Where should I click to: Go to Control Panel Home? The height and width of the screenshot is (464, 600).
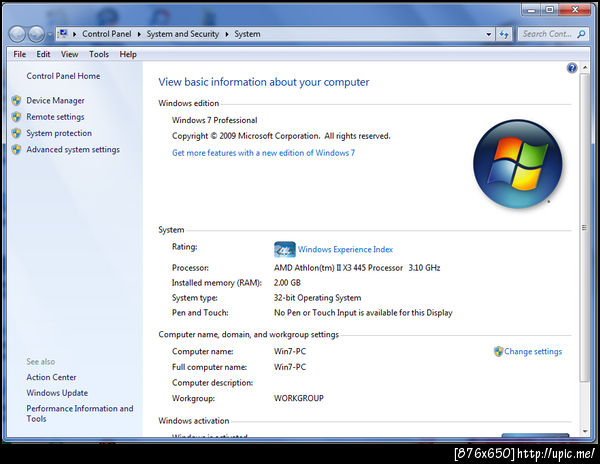click(63, 76)
